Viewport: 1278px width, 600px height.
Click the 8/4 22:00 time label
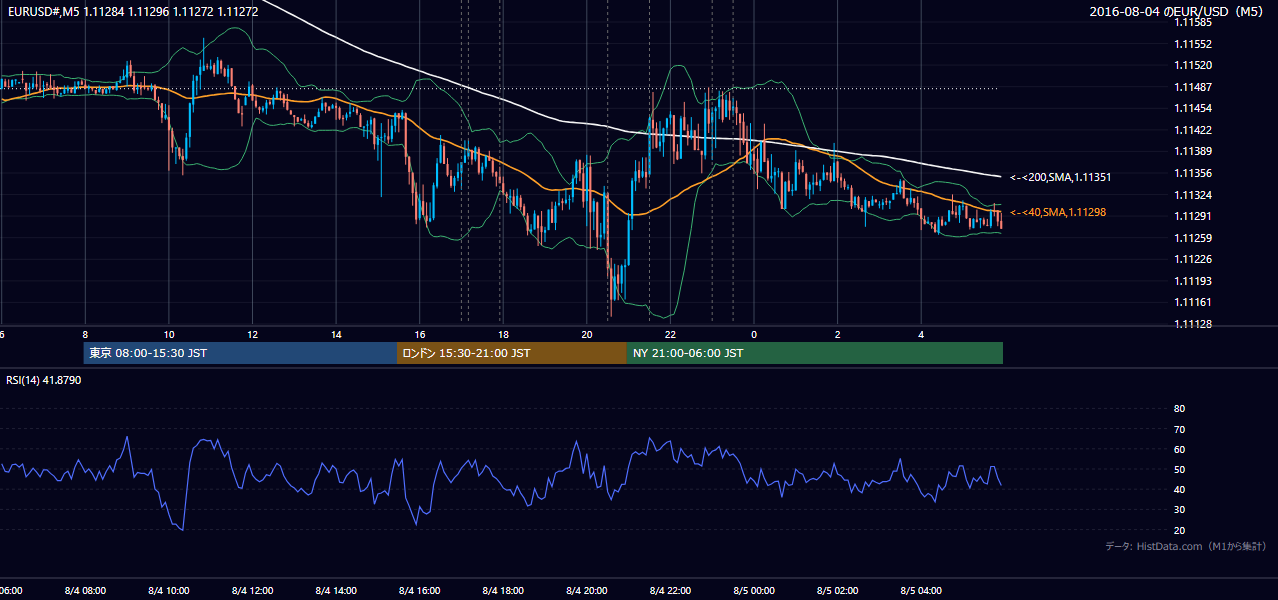coord(671,591)
